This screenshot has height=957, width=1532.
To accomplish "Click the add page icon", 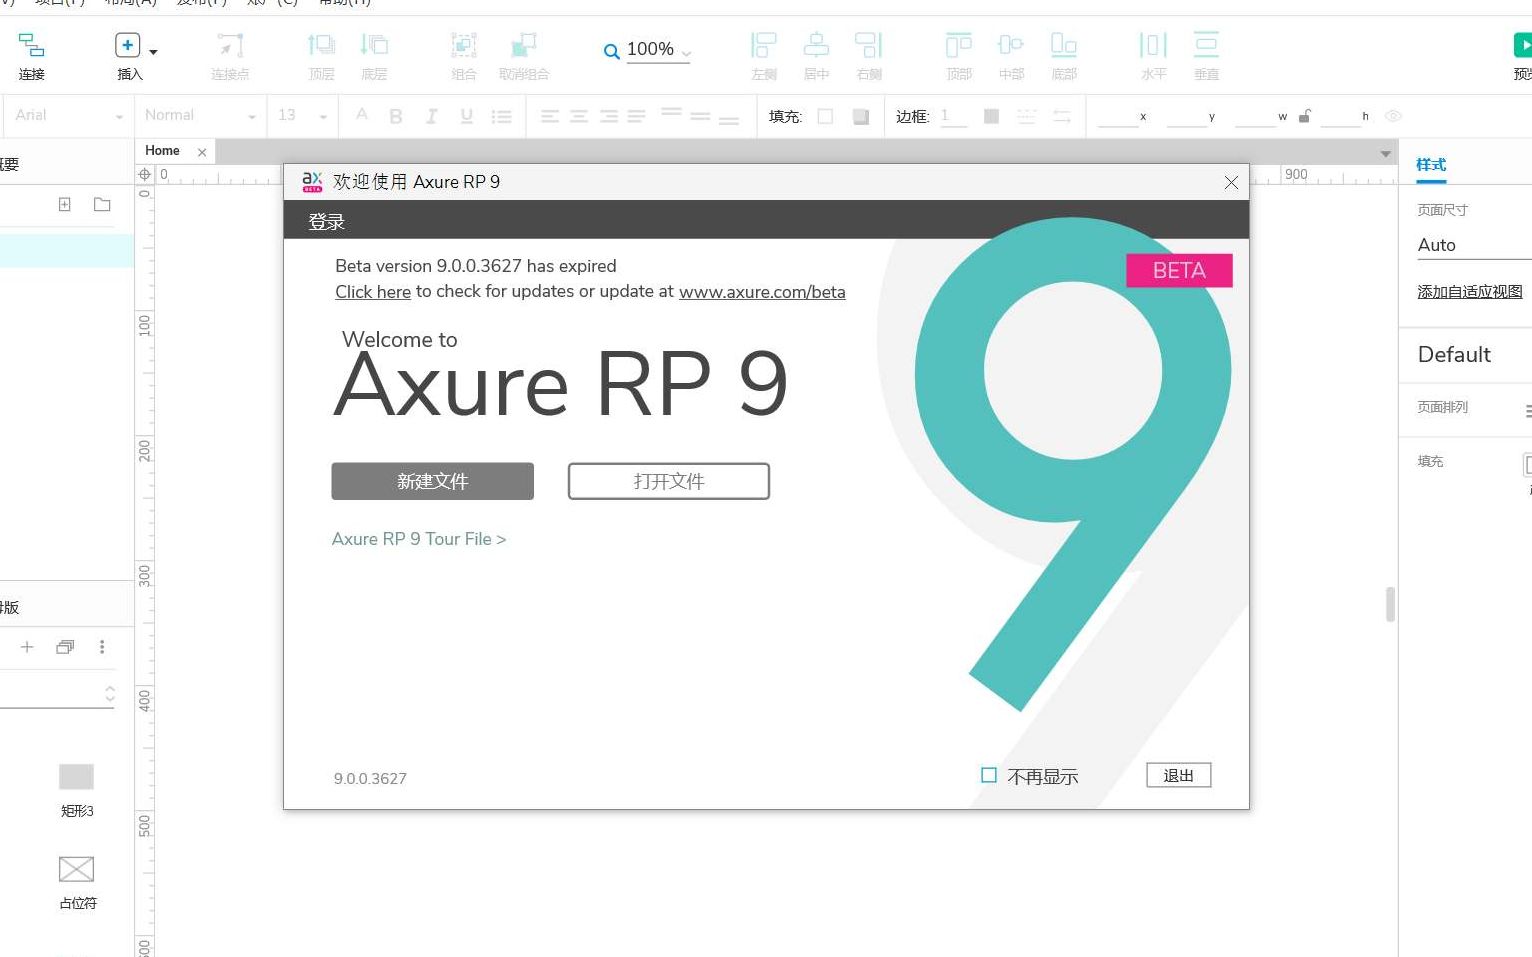I will coord(64,205).
